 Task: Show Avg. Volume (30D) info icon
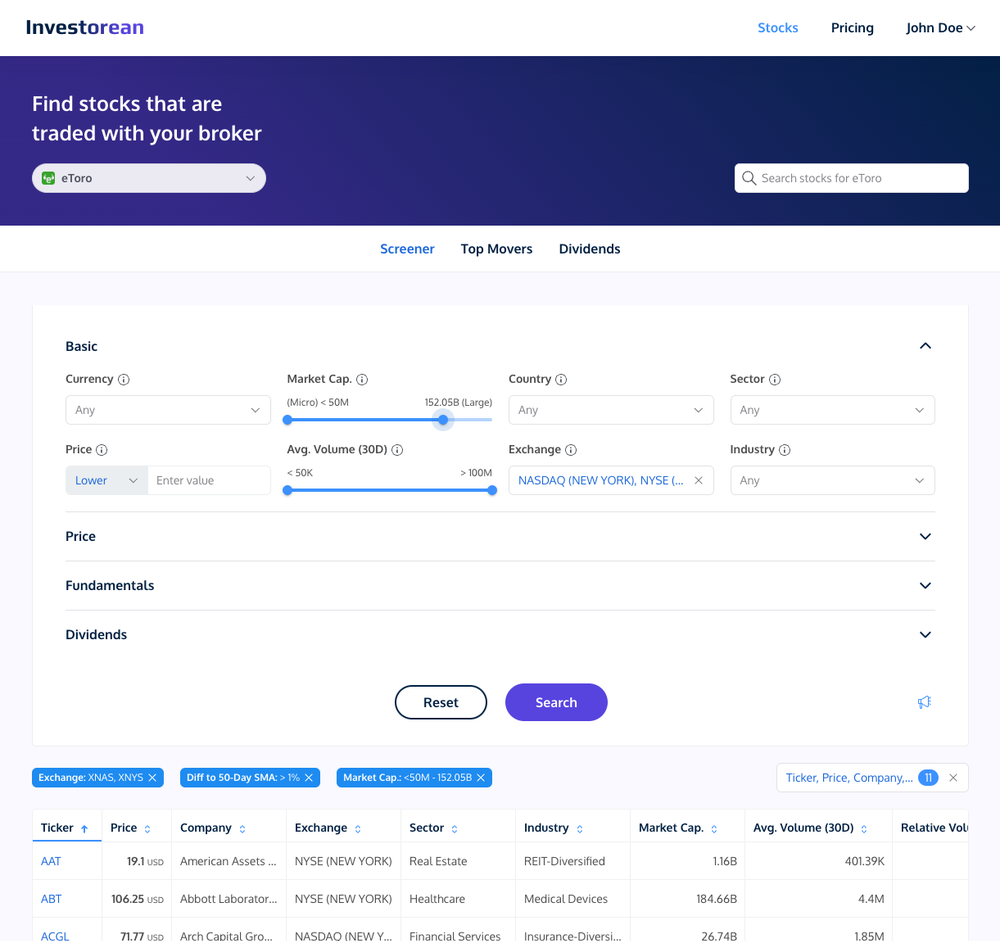(397, 450)
